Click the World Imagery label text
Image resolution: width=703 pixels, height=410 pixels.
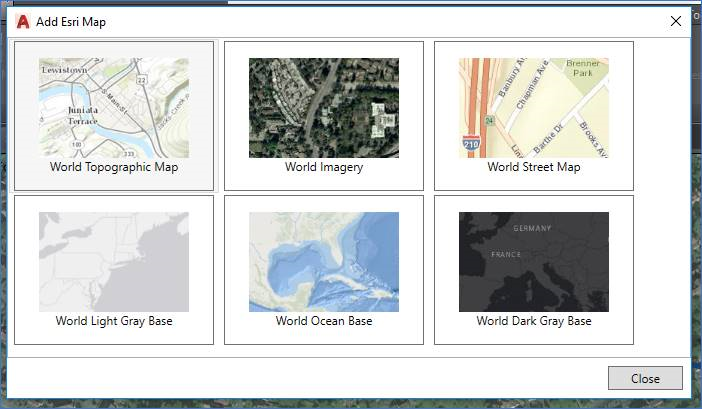[x=324, y=167]
